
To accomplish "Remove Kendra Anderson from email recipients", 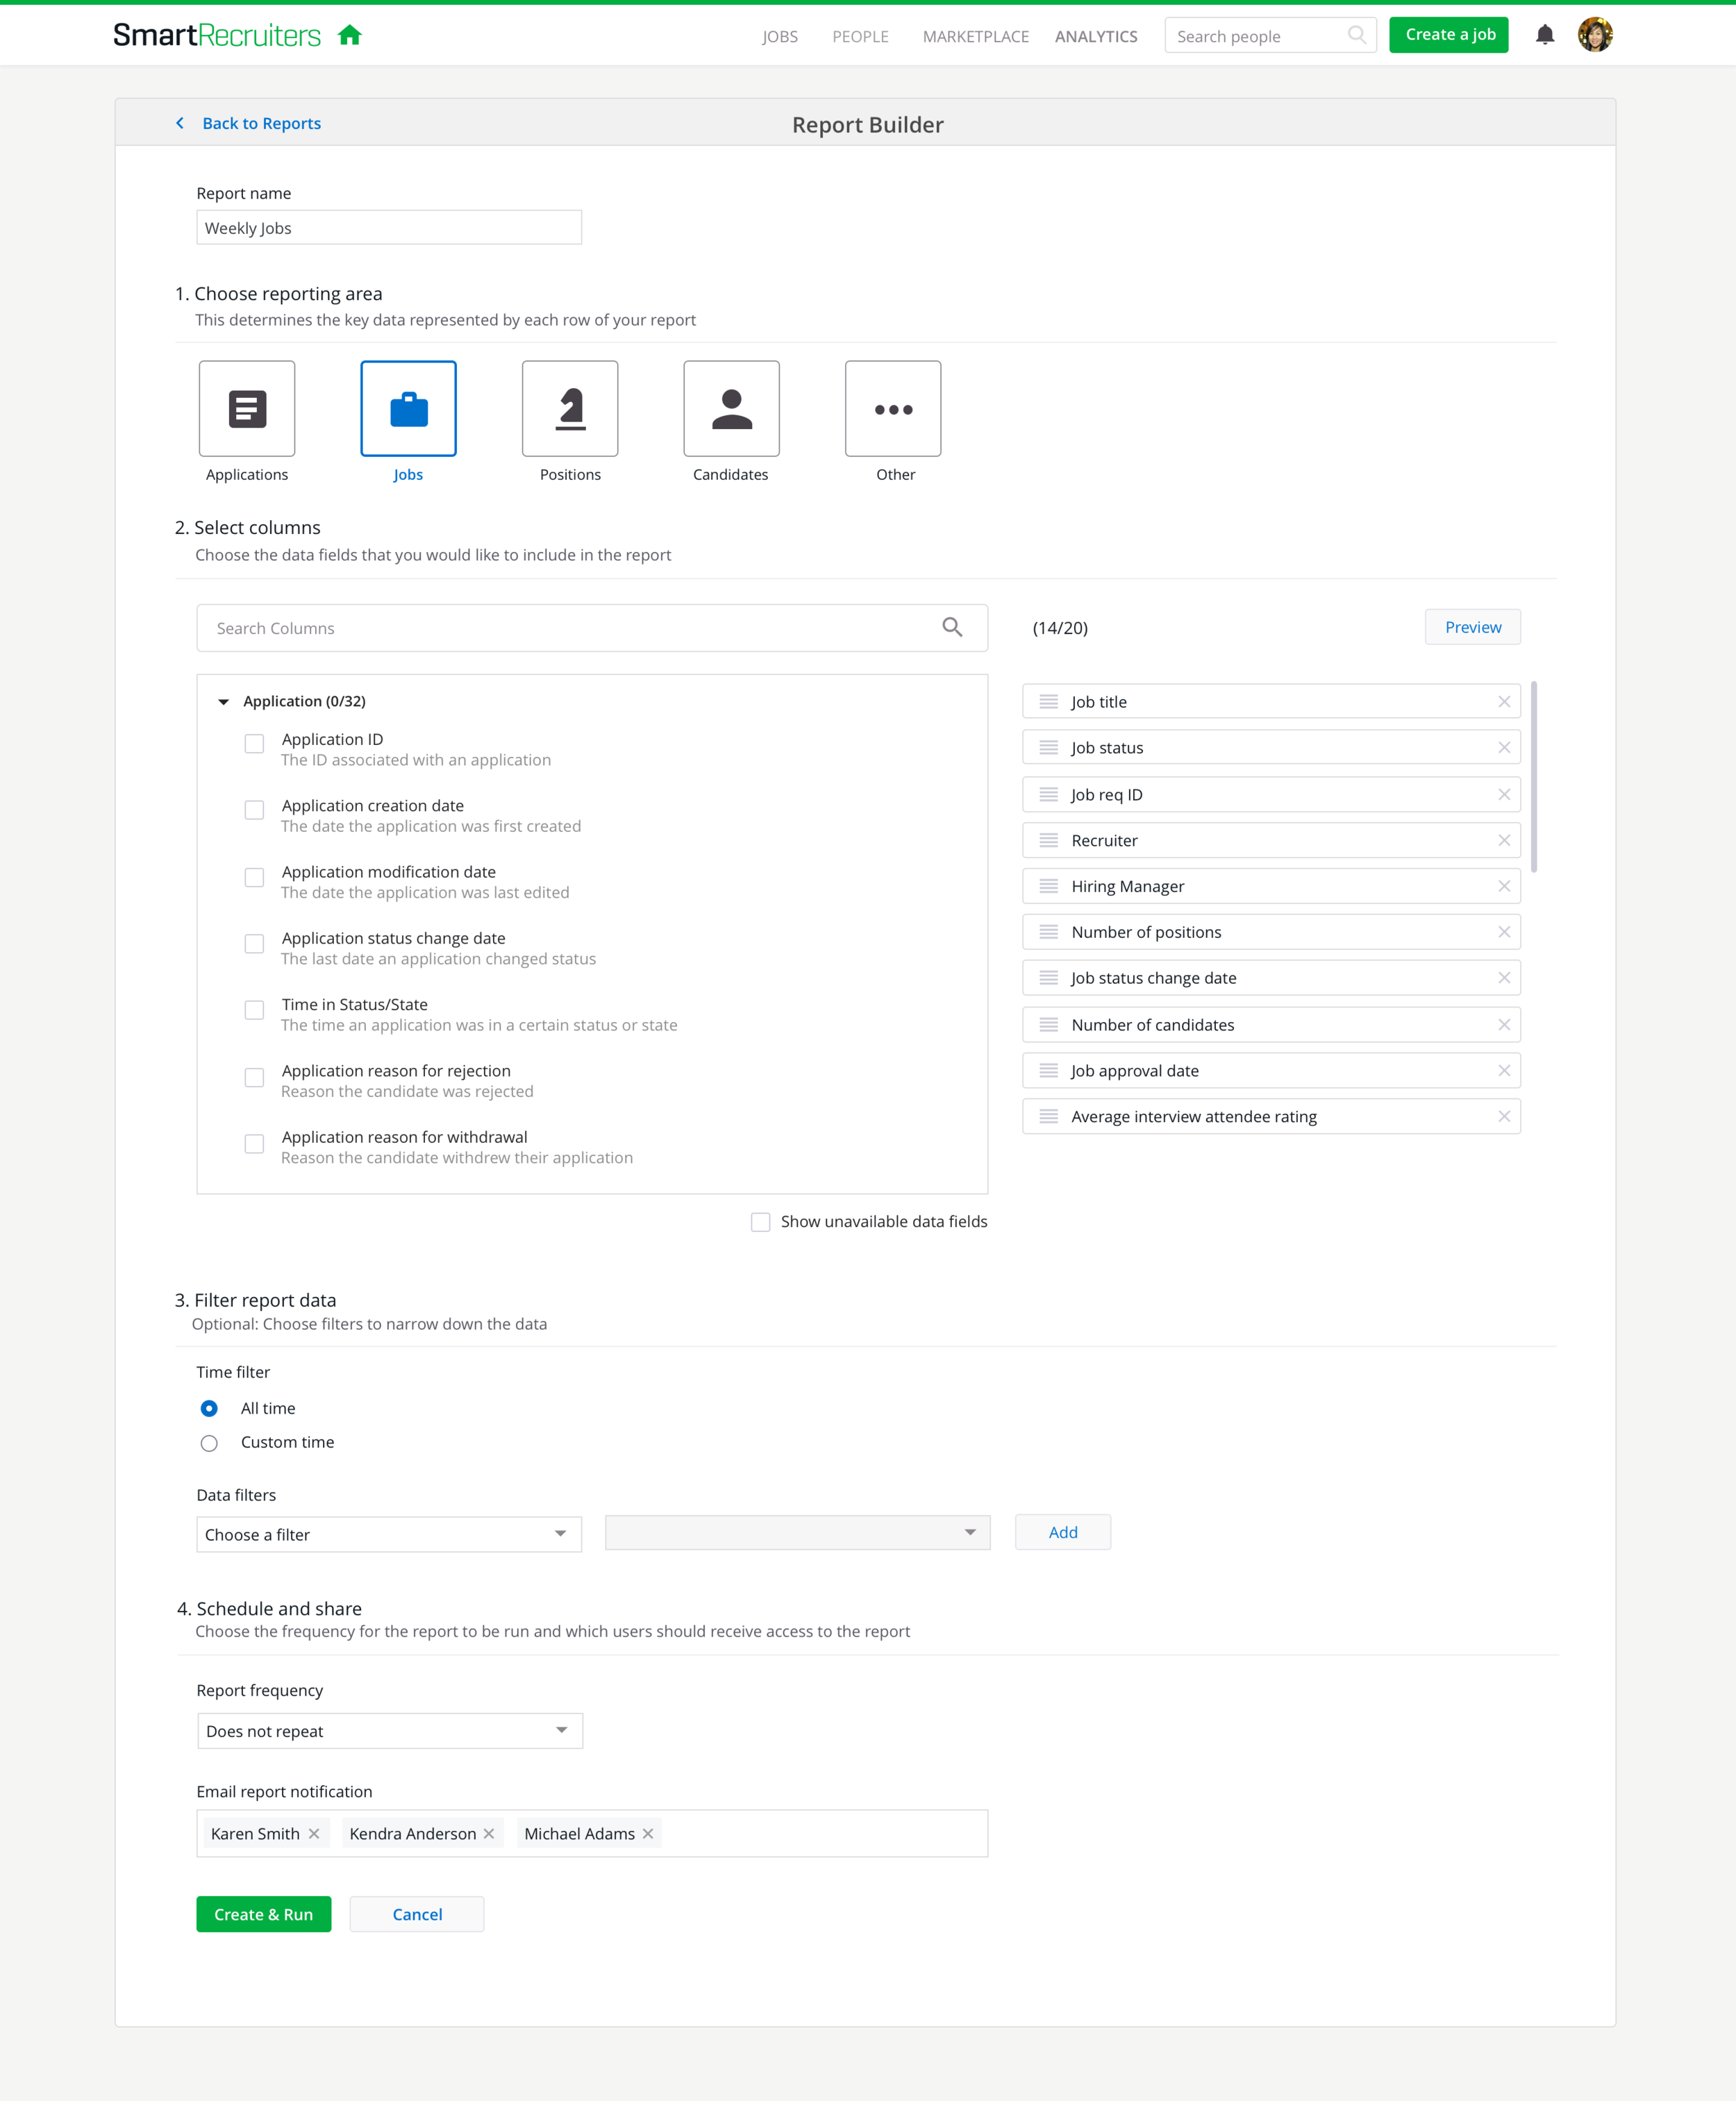I will tap(489, 1833).
